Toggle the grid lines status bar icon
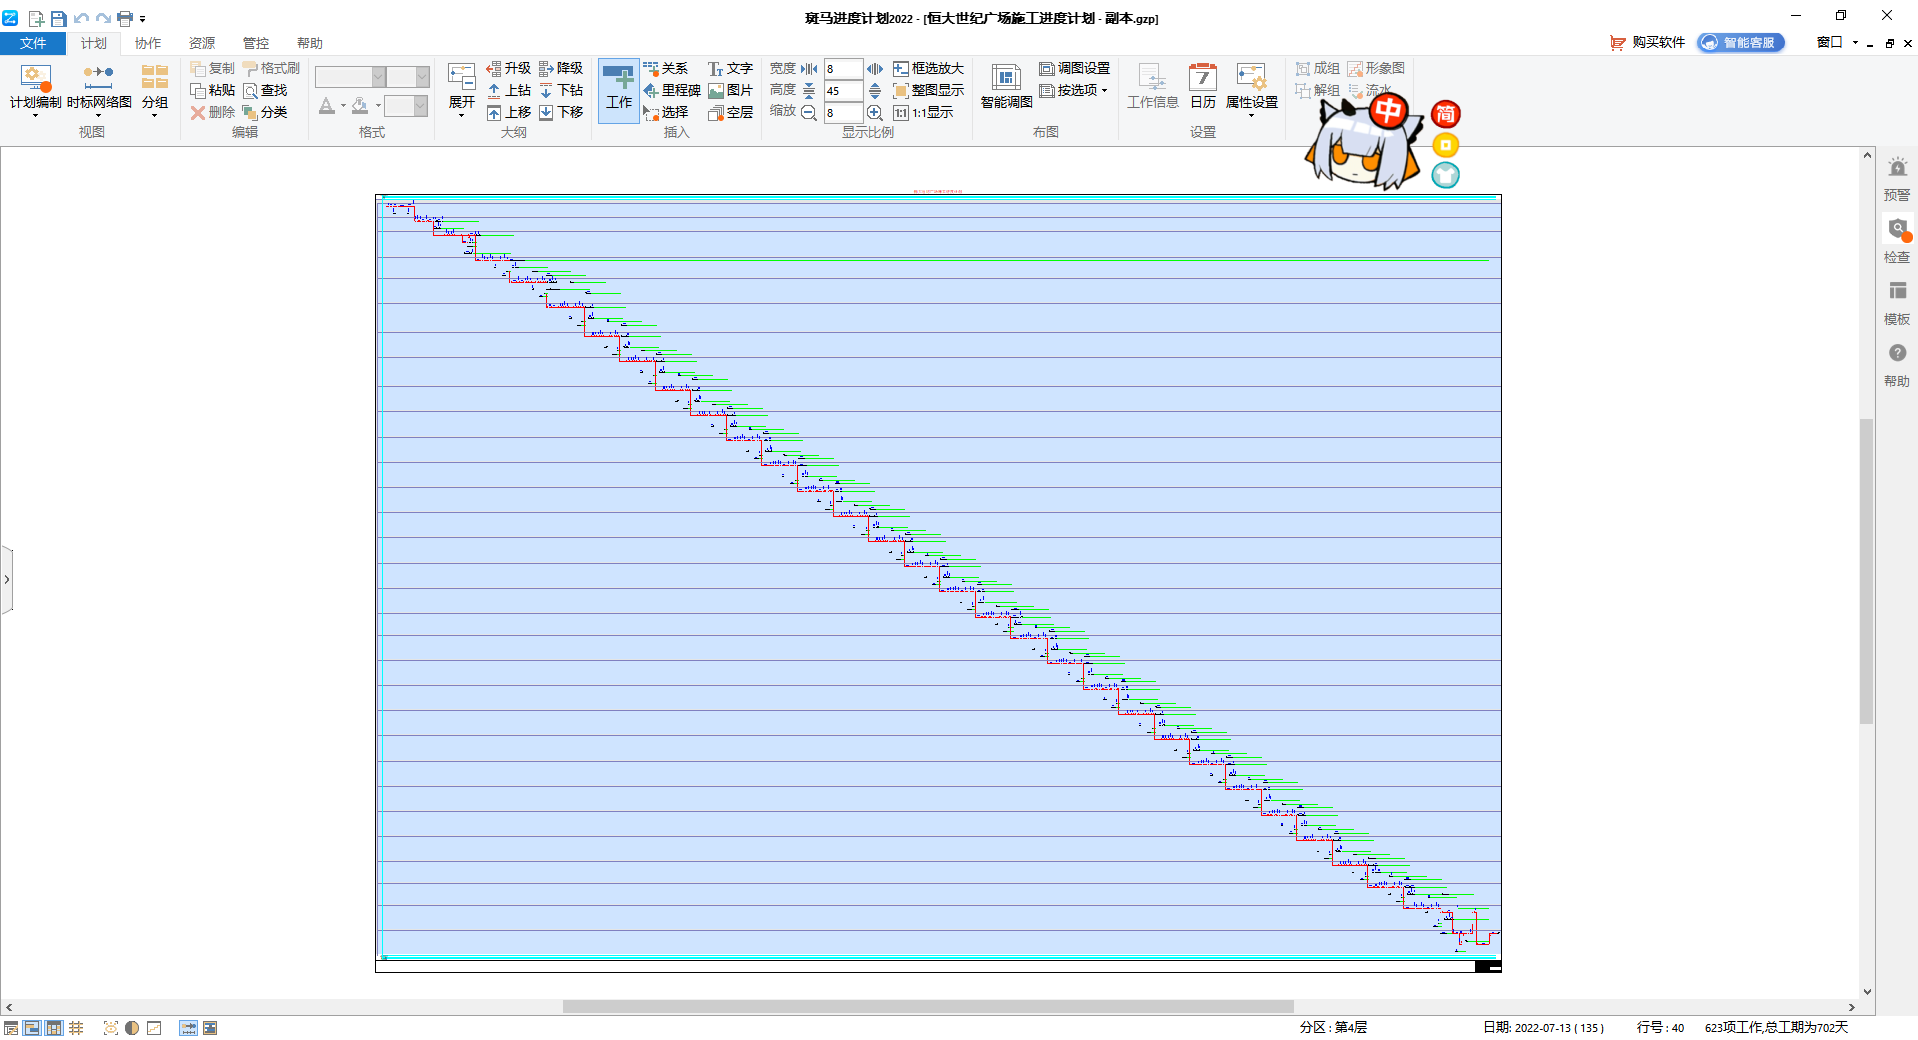The image size is (1918, 1040). (x=76, y=1028)
